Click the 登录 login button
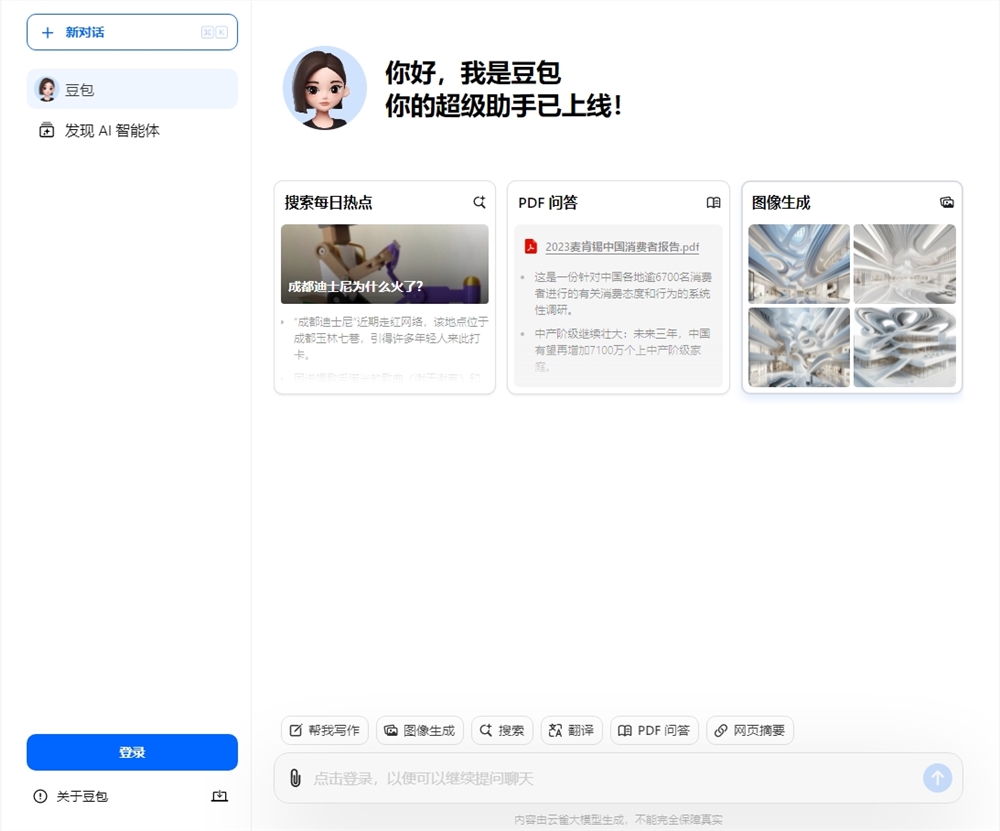Screen dimensions: 1000x831 131,752
